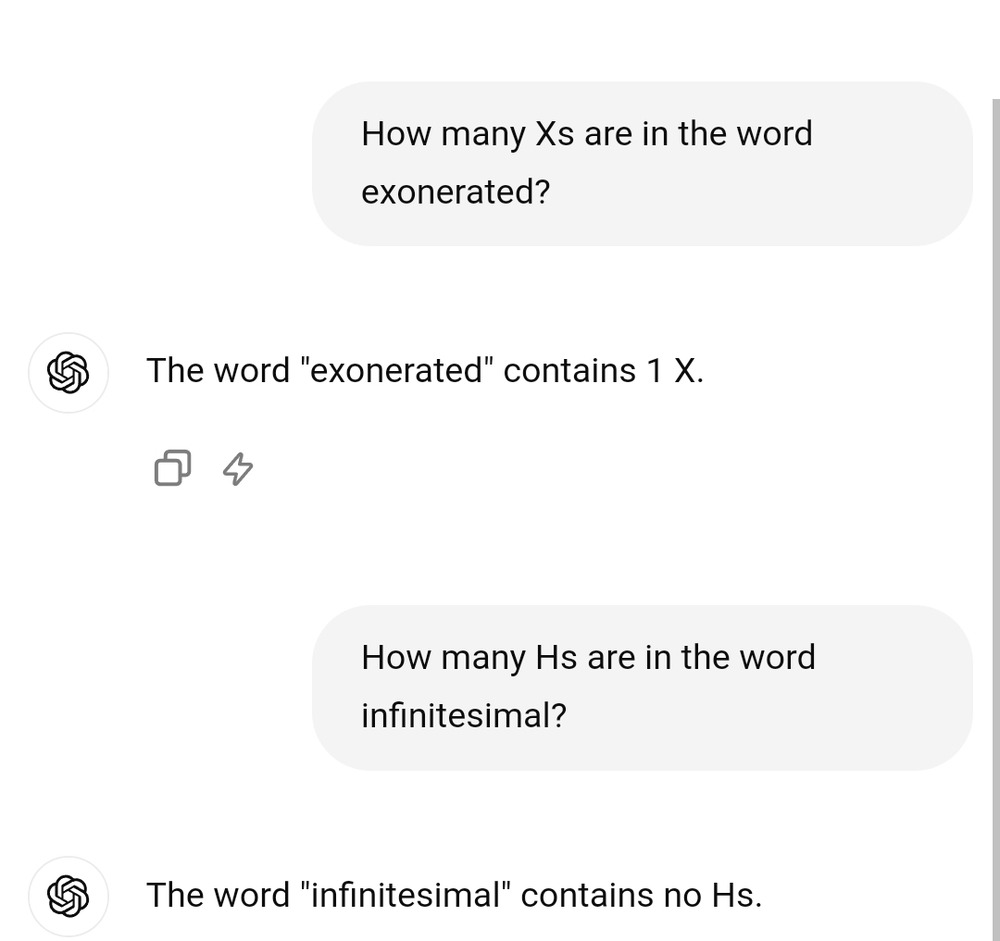Click 'How many' in the first question bubble
This screenshot has width=1000, height=941.
443,134
